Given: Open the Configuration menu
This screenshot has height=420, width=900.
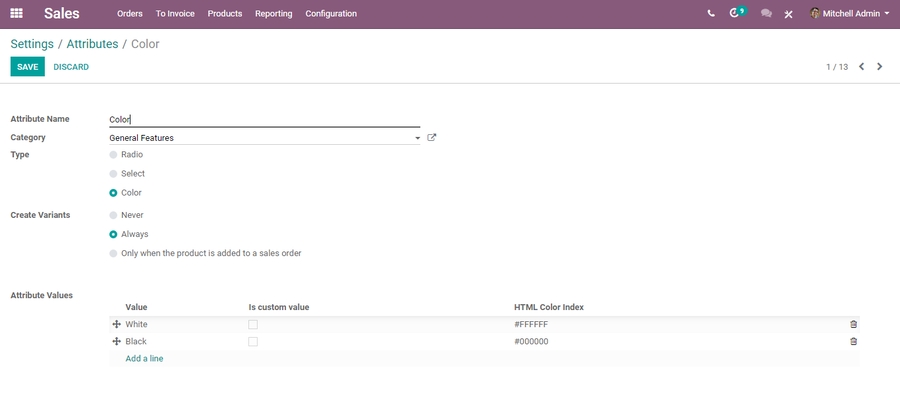Looking at the screenshot, I should coord(330,14).
